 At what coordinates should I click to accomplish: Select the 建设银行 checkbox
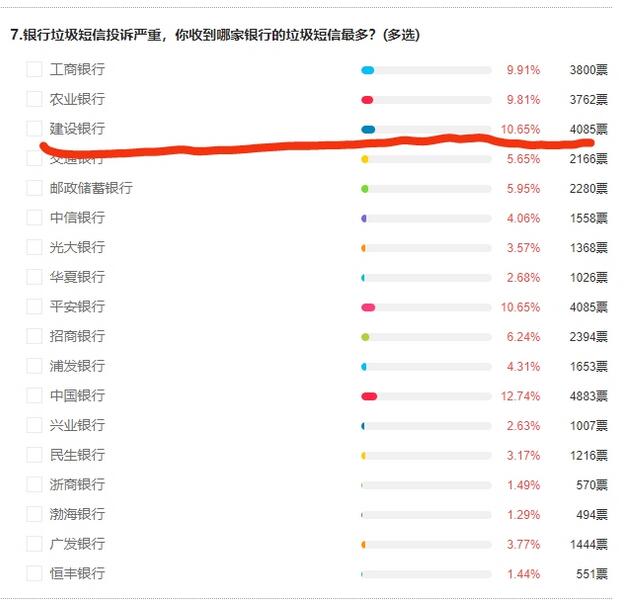(x=34, y=129)
